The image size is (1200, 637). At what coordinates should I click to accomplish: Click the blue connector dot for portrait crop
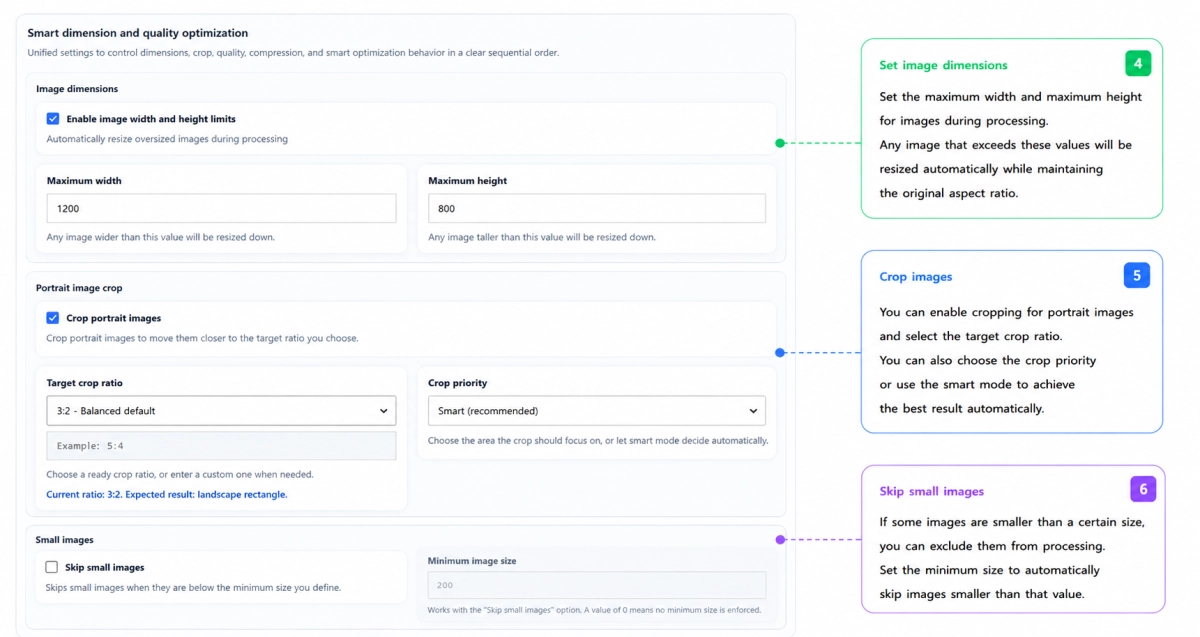(x=780, y=352)
